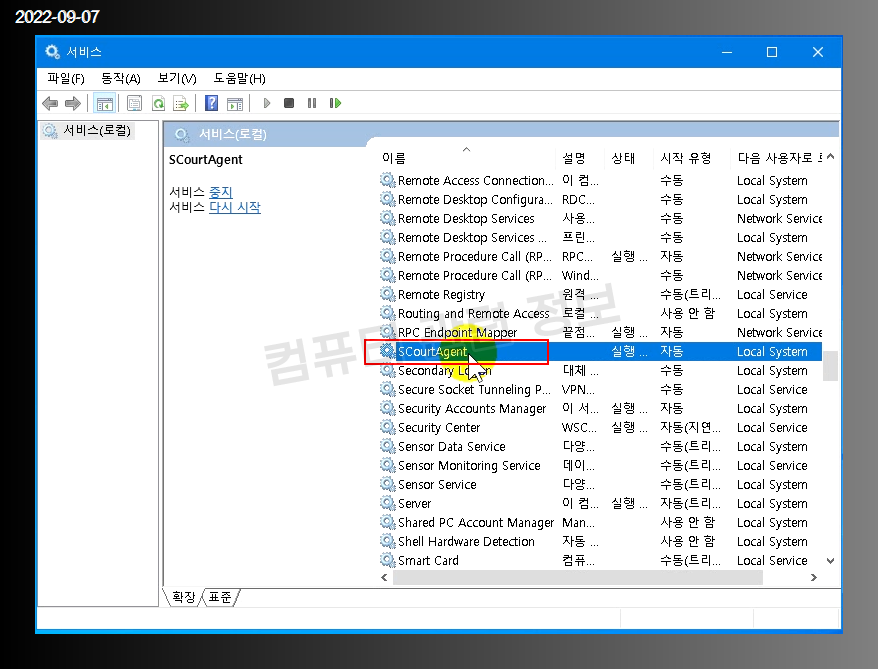The width and height of the screenshot is (878, 669).
Task: Select the SCourtAgent service row
Action: [x=600, y=351]
